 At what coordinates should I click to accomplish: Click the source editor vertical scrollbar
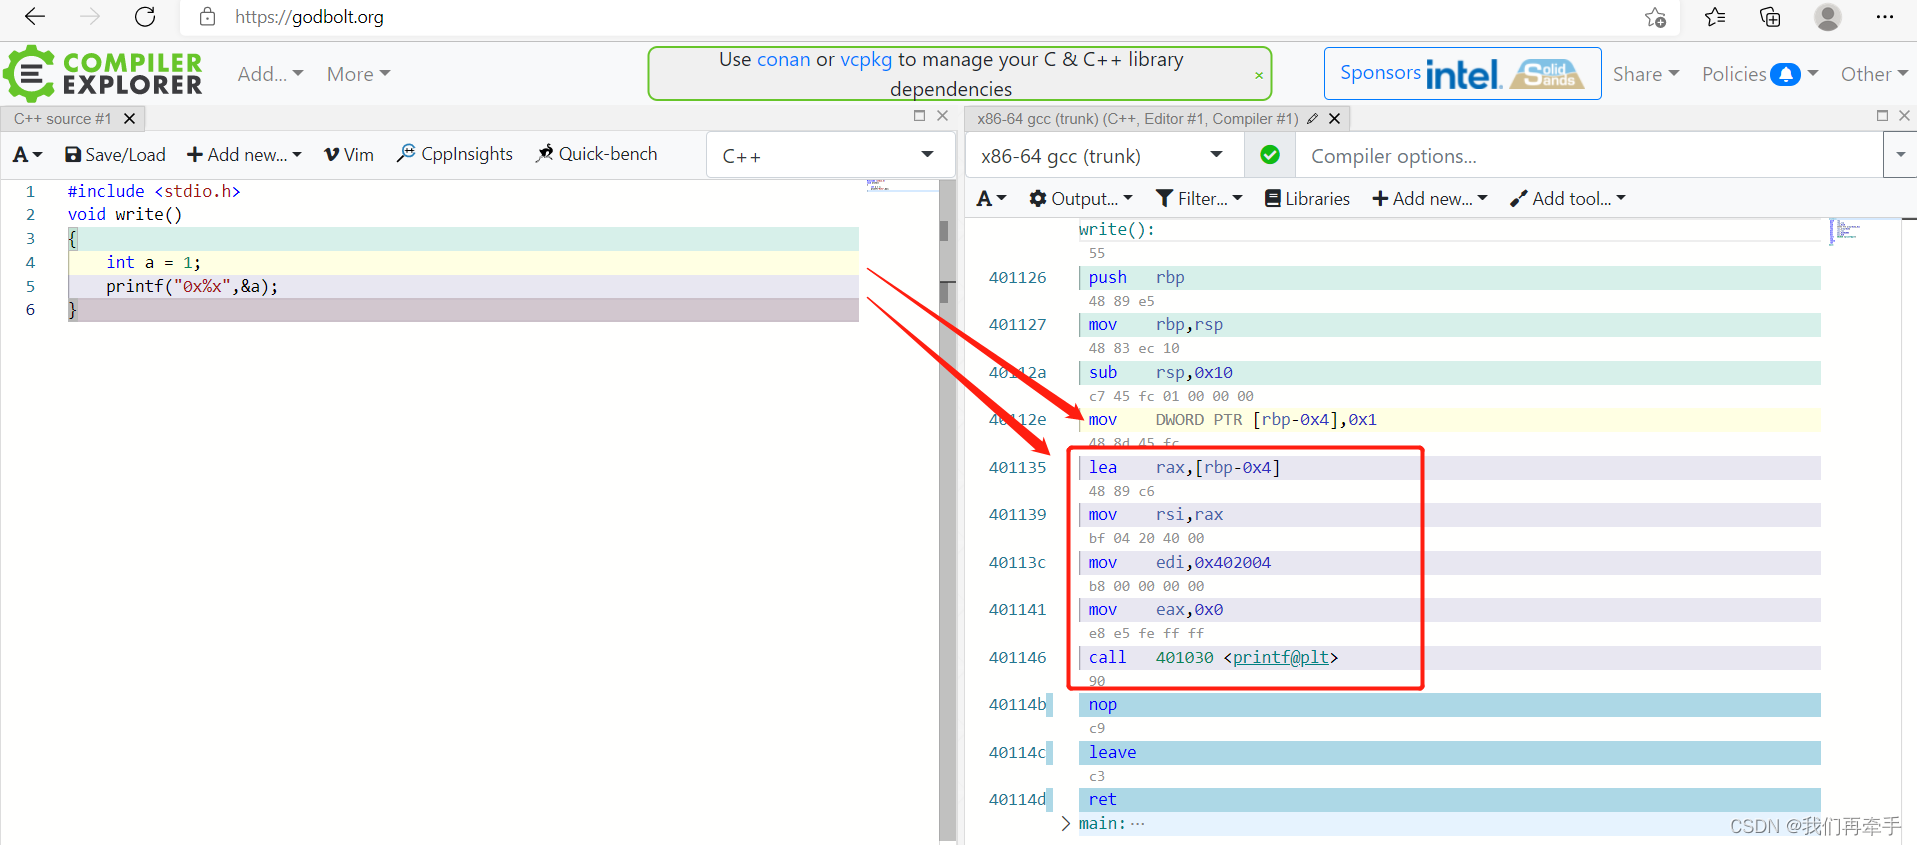[x=946, y=510]
